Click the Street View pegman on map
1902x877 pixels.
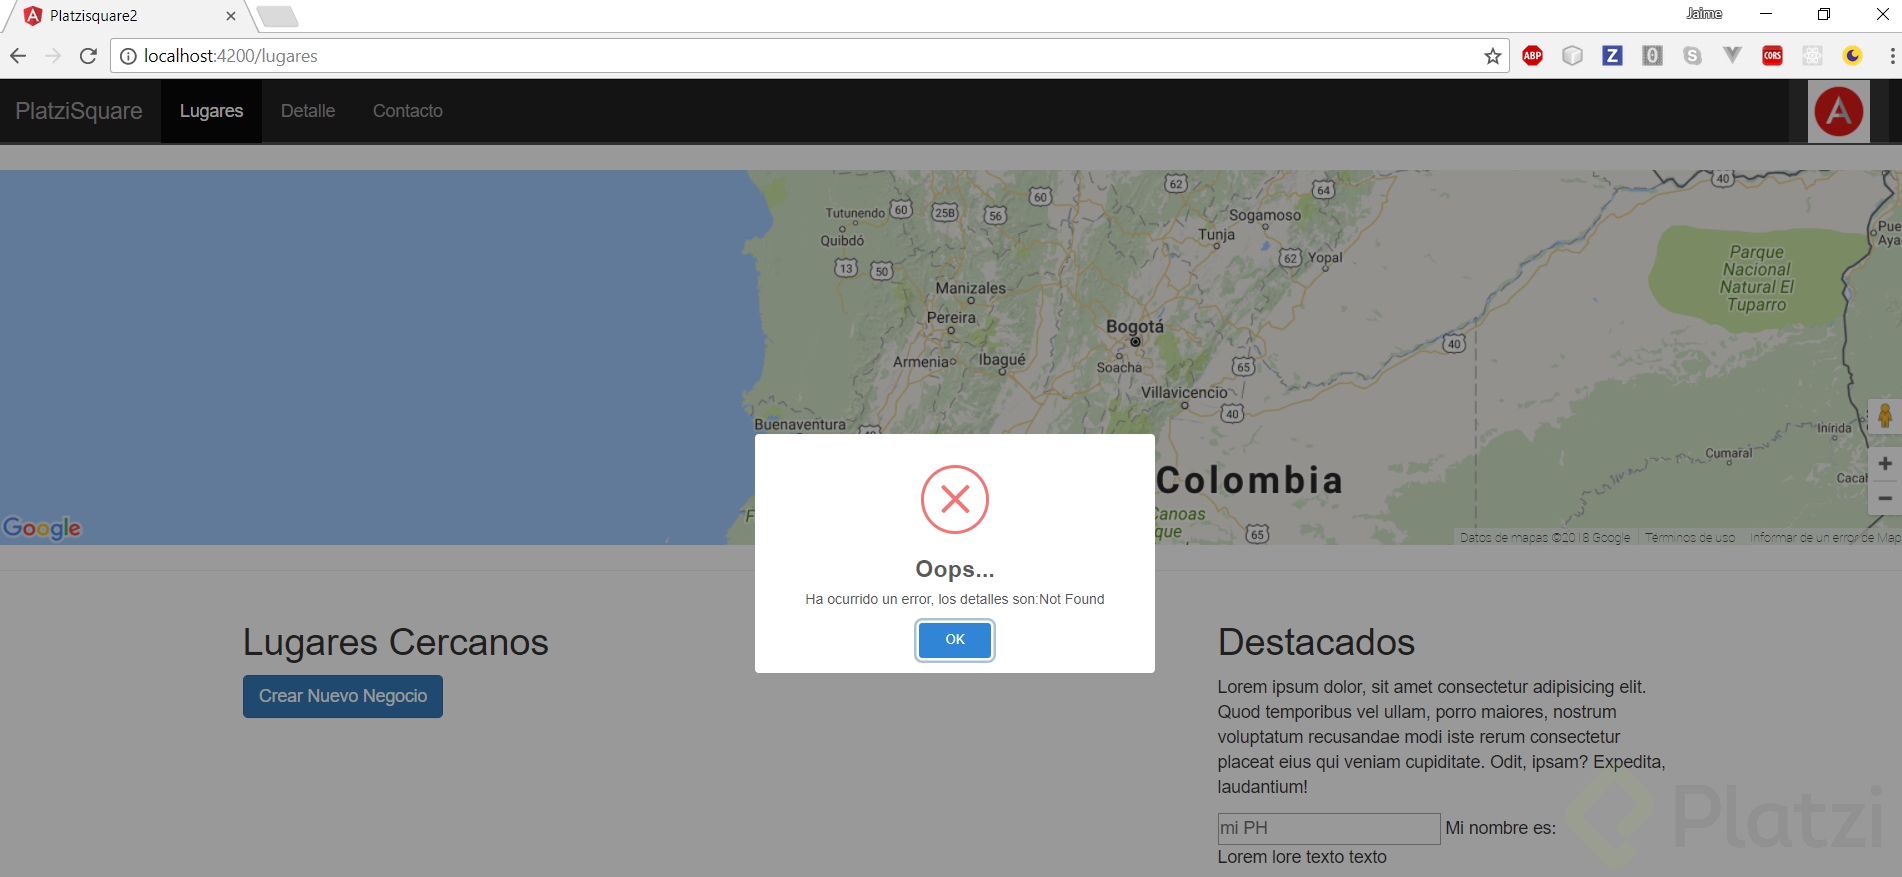click(1885, 416)
